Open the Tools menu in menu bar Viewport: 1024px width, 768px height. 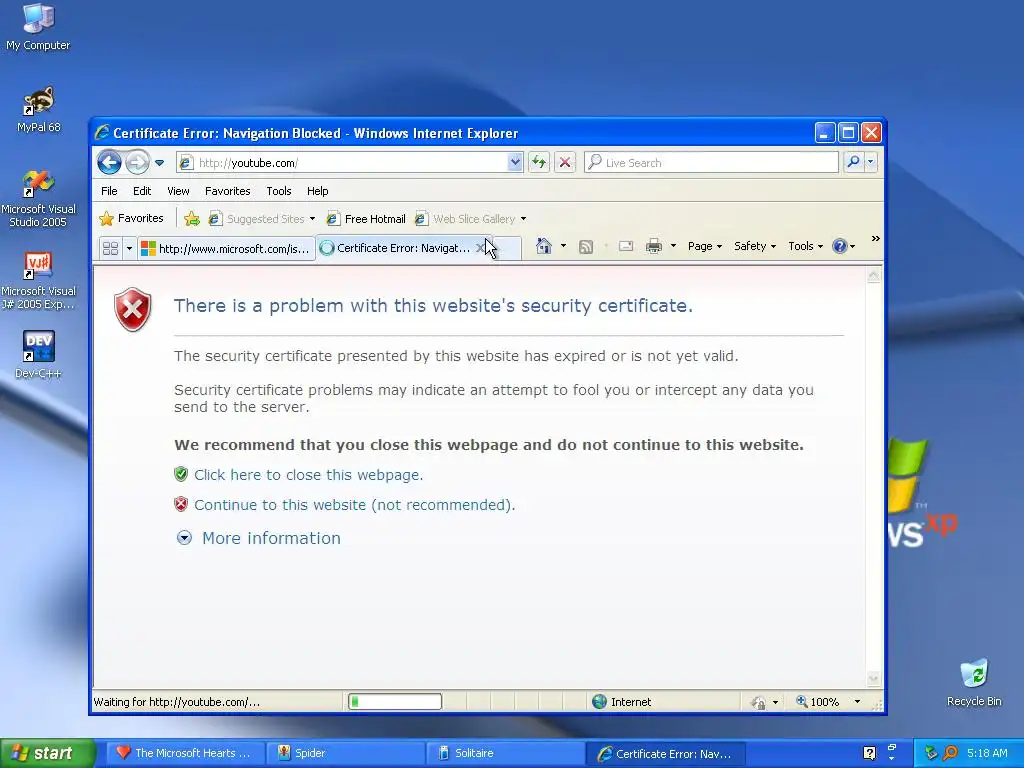tap(279, 191)
